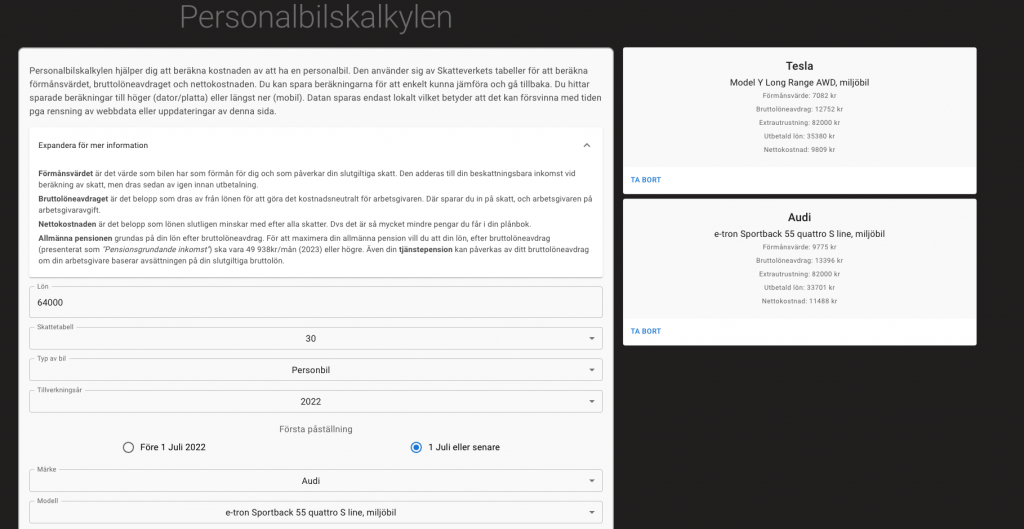Open the Tillverkningsår dropdown showing 2022
The image size is (1024, 529).
315,402
